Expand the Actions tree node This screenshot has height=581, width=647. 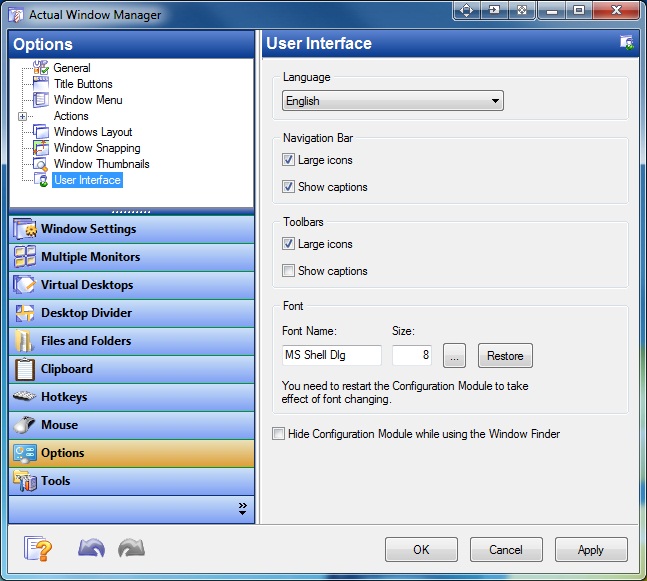(23, 116)
